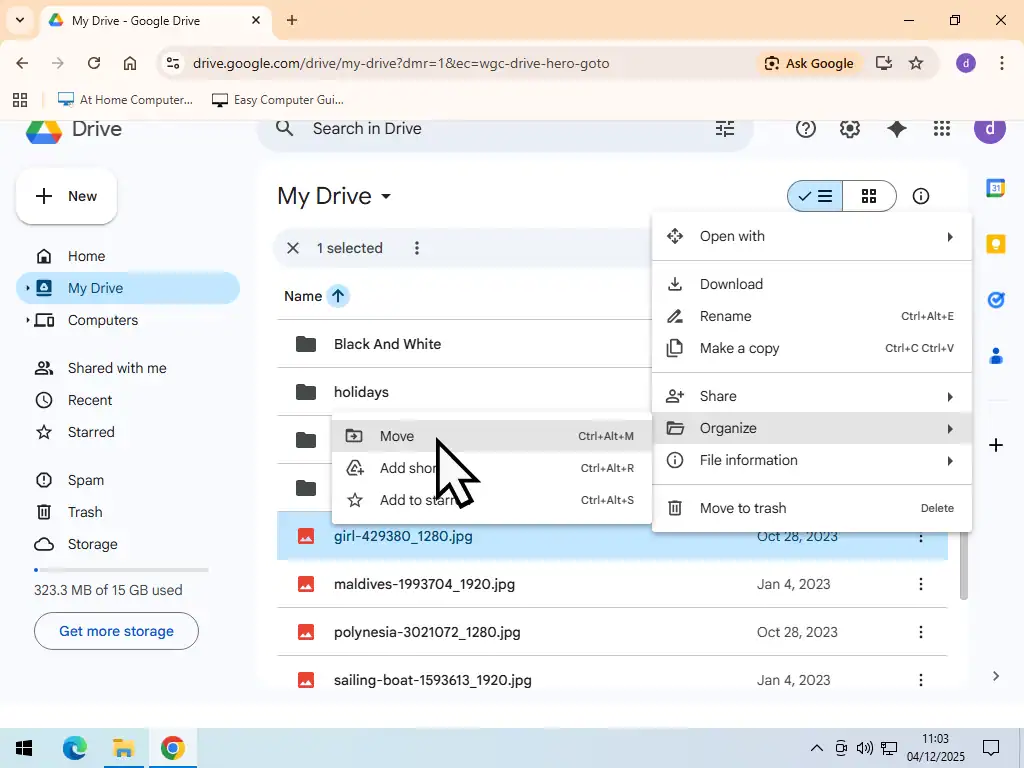Select list view layout
1024x768 pixels.
point(815,196)
